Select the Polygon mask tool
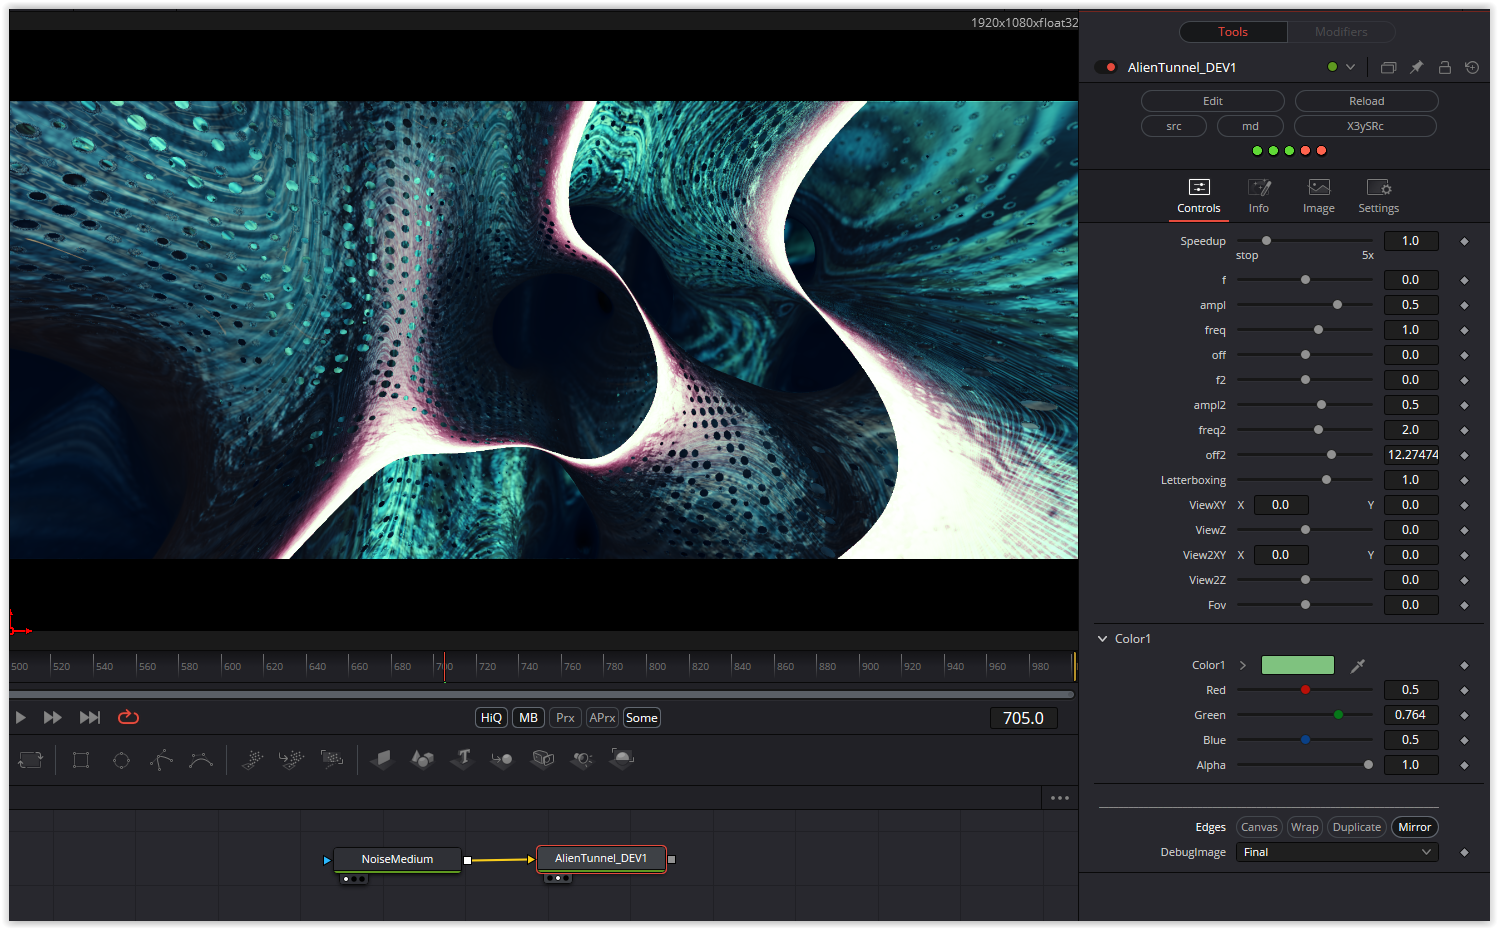This screenshot has height=929, width=1498. (161, 760)
